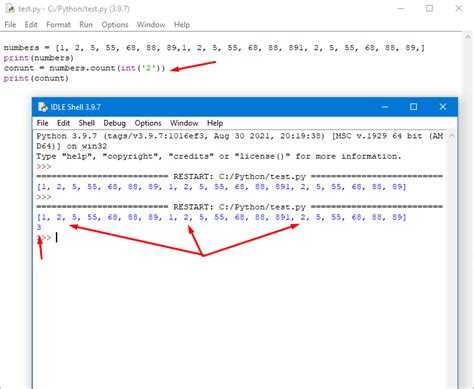Click the numbers.count code line in editor
This screenshot has width=474, height=389.
coord(84,68)
